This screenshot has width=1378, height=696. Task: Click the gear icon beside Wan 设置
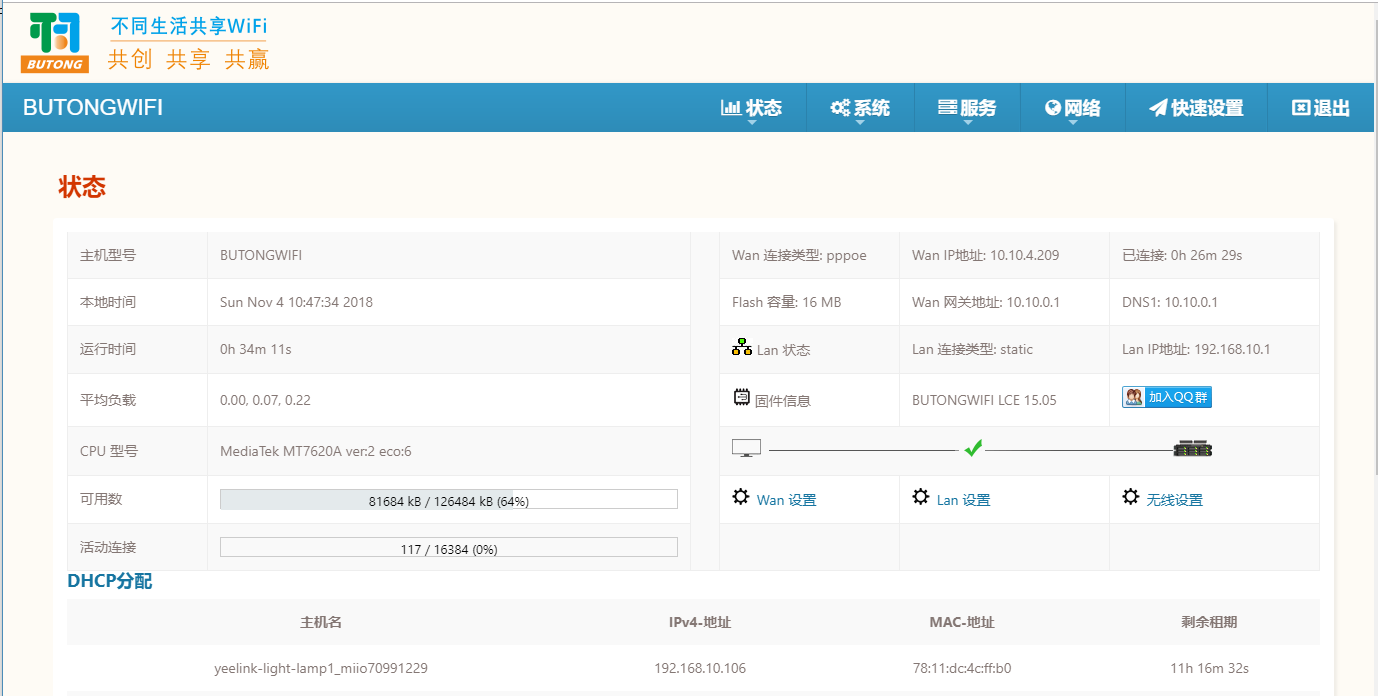tap(741, 497)
